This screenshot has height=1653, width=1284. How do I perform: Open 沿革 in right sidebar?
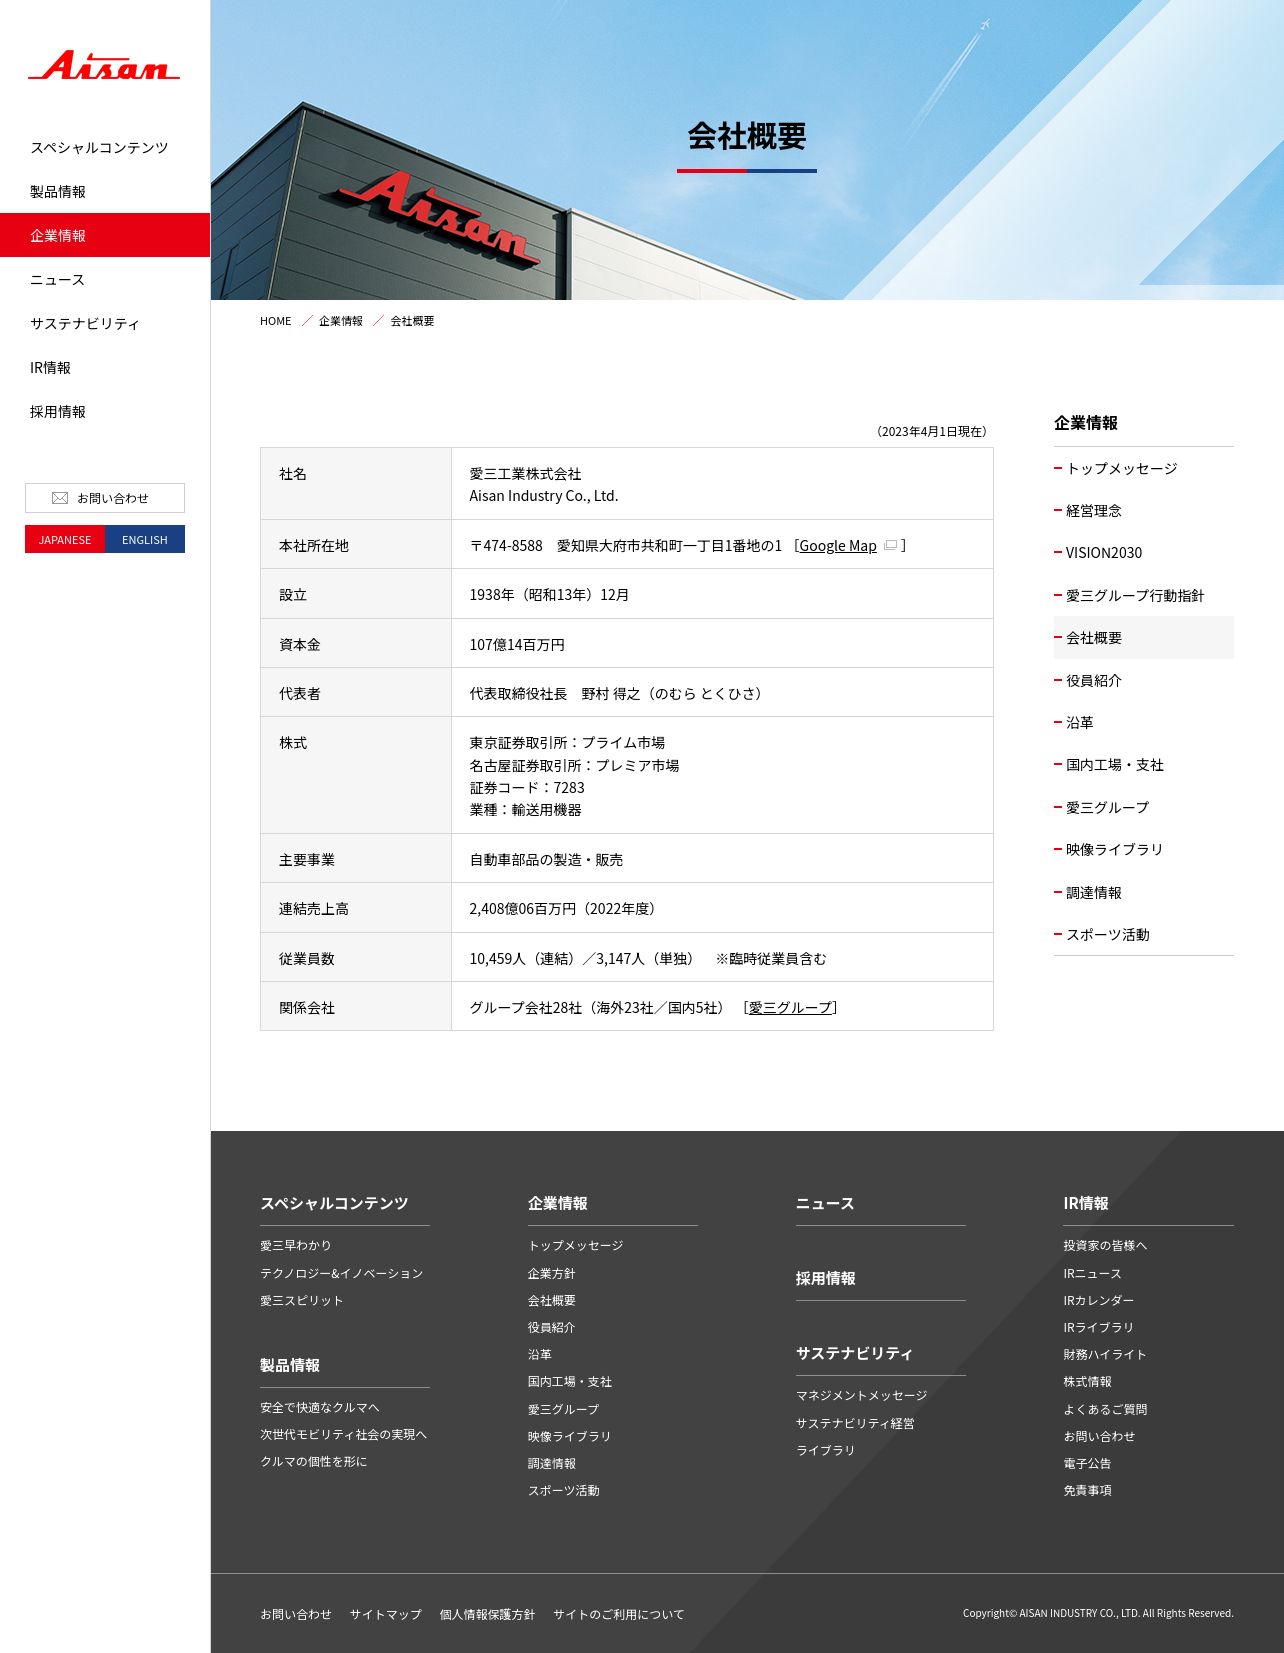coord(1144,722)
